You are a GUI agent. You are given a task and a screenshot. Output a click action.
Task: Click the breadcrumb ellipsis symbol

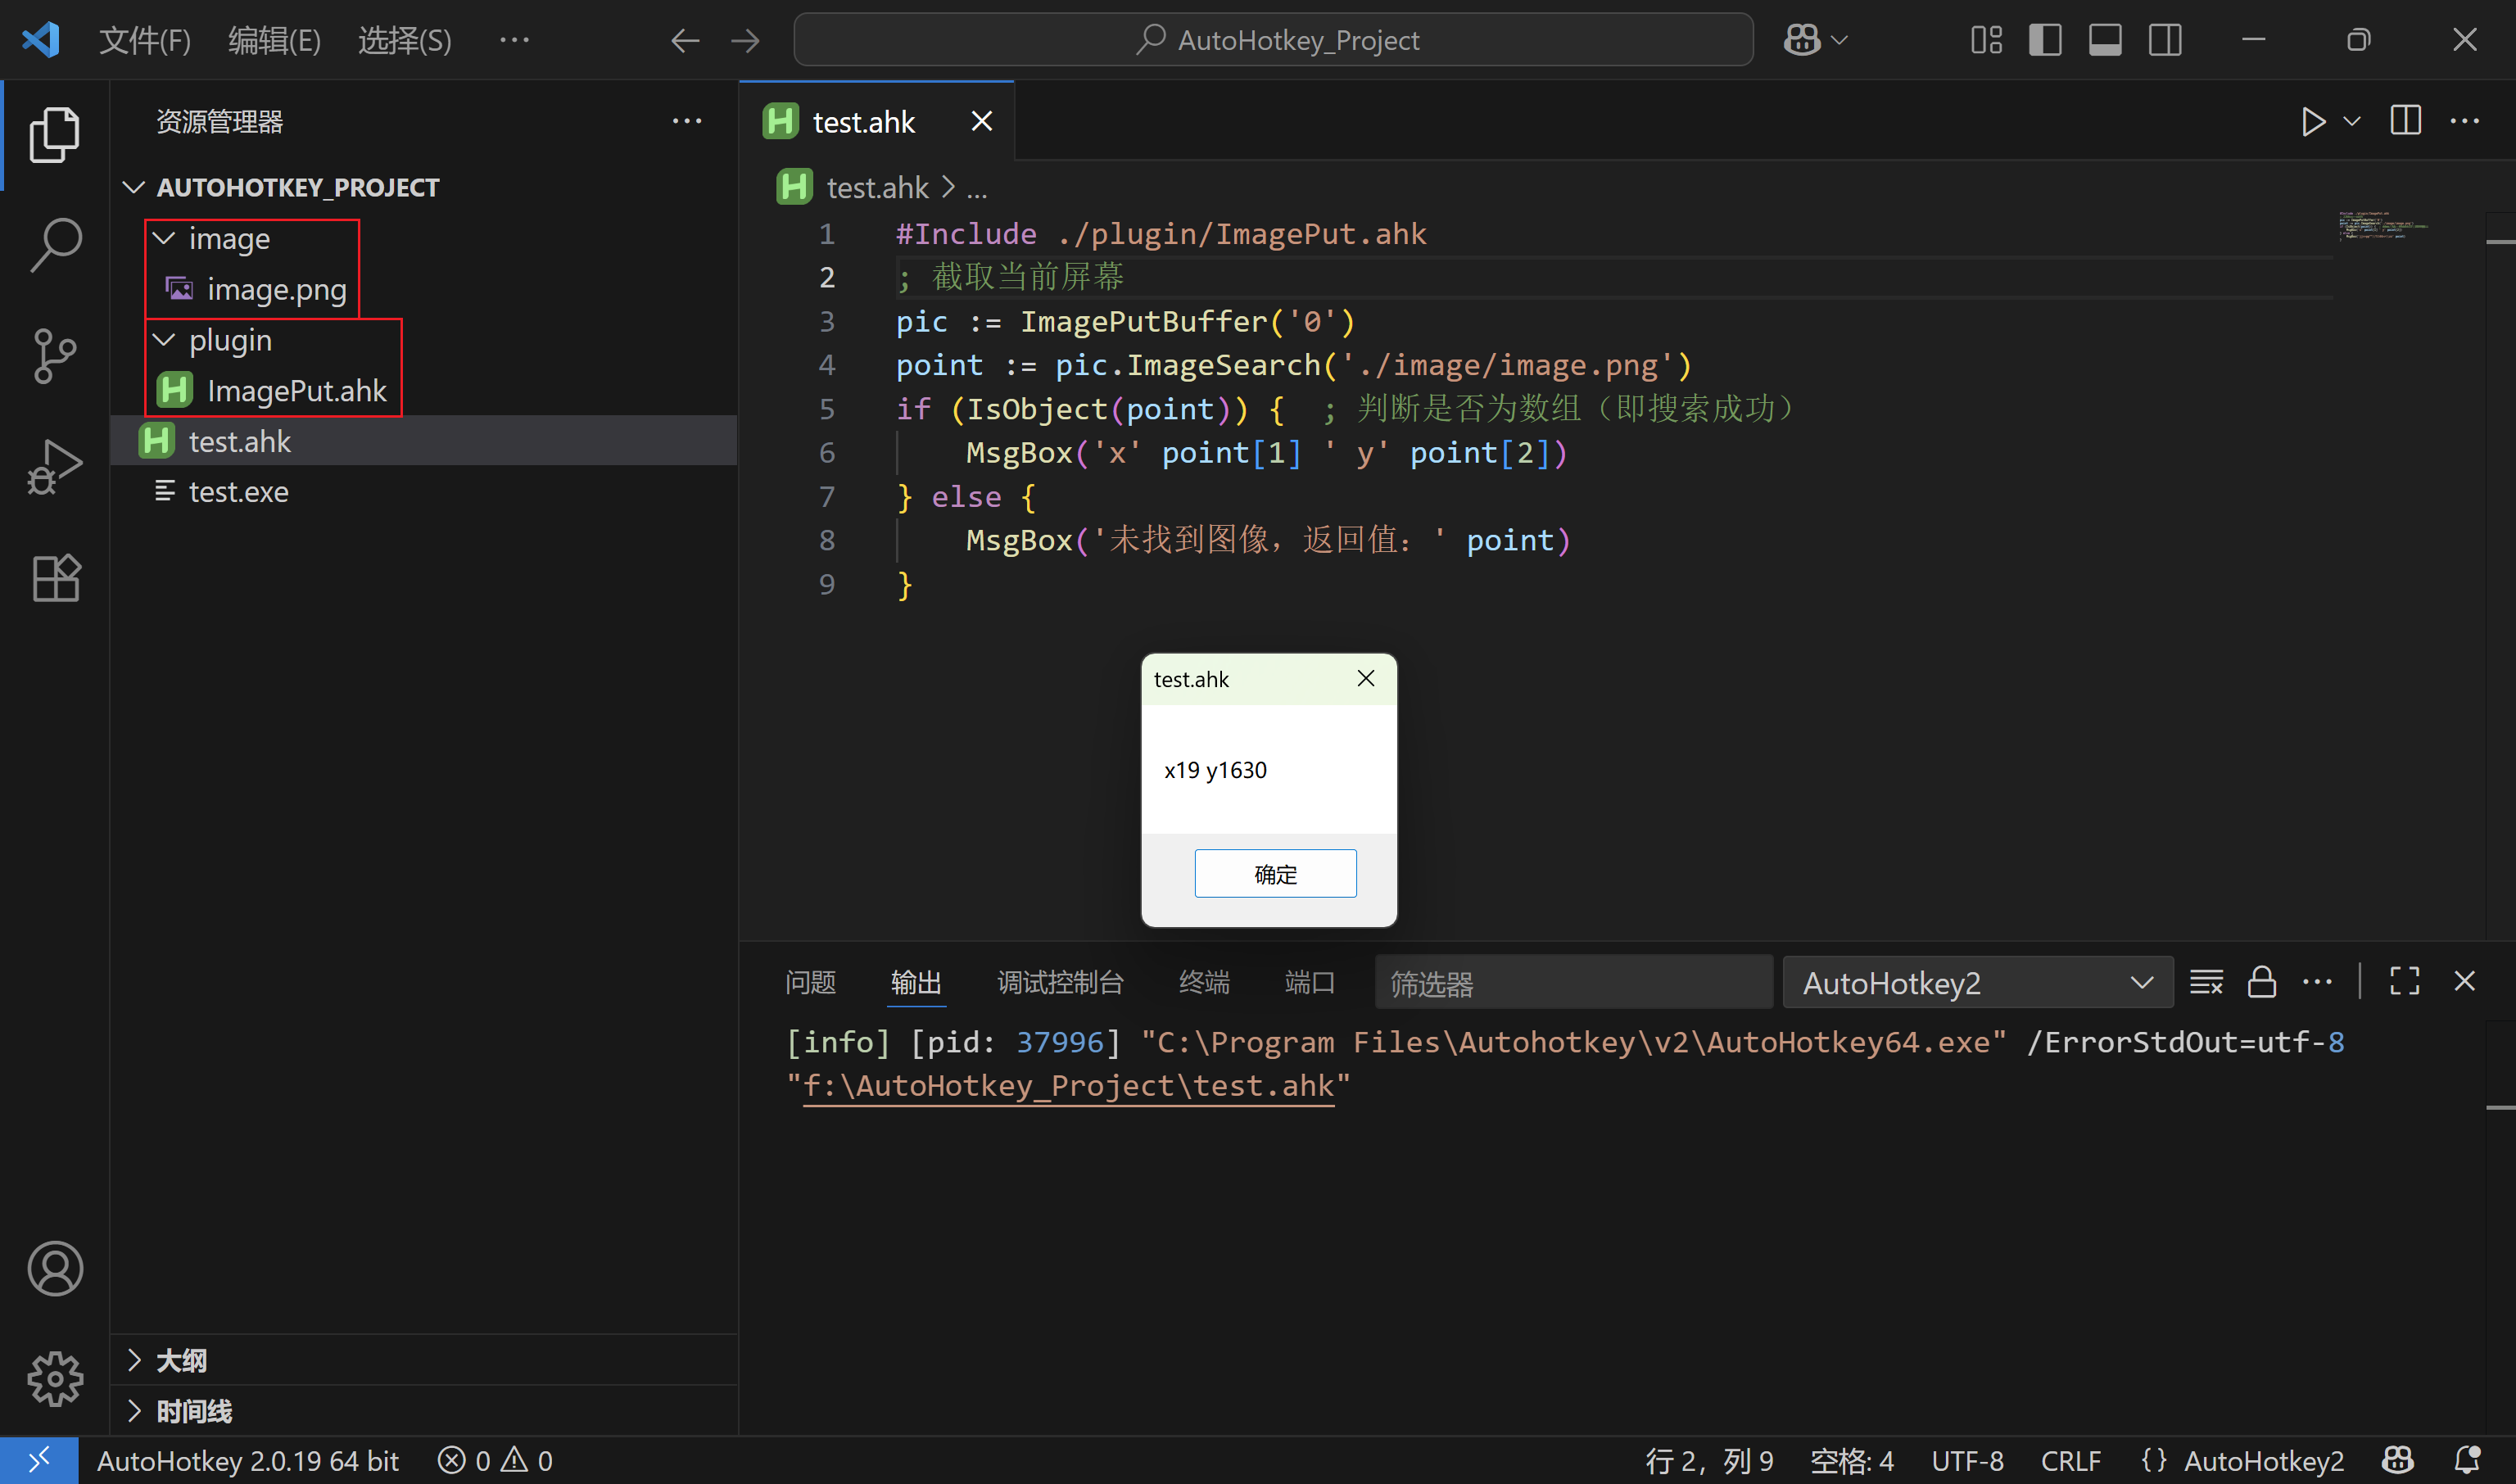tap(977, 188)
